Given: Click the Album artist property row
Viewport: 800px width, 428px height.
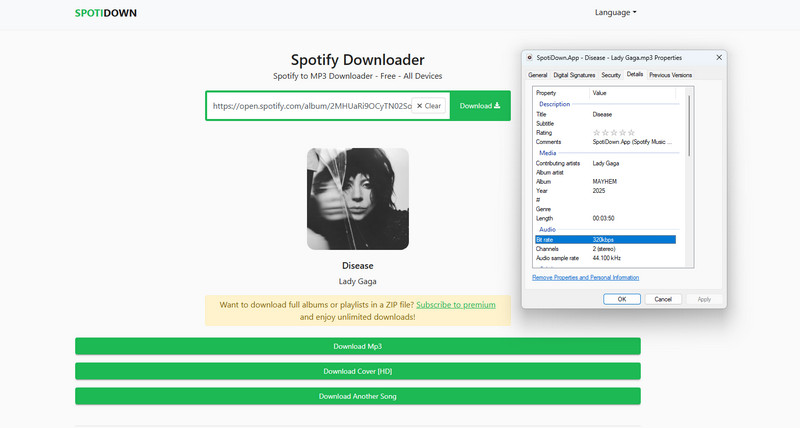Looking at the screenshot, I should click(x=606, y=172).
